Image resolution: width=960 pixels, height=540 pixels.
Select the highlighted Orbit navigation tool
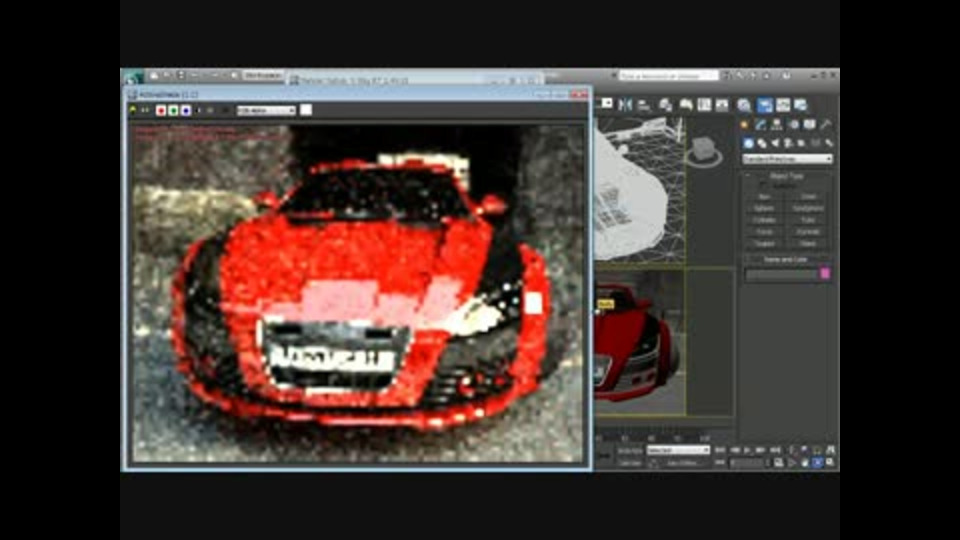coord(817,462)
